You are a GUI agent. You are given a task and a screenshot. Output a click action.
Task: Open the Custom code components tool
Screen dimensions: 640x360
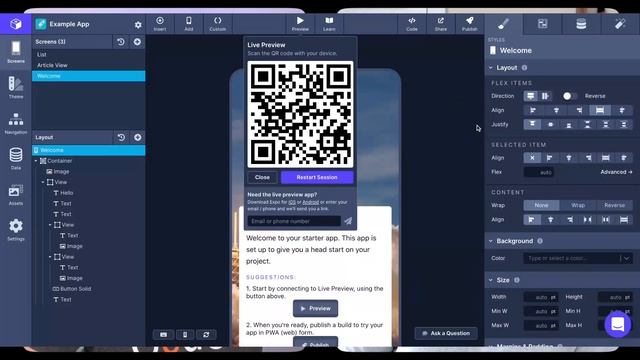pos(218,24)
